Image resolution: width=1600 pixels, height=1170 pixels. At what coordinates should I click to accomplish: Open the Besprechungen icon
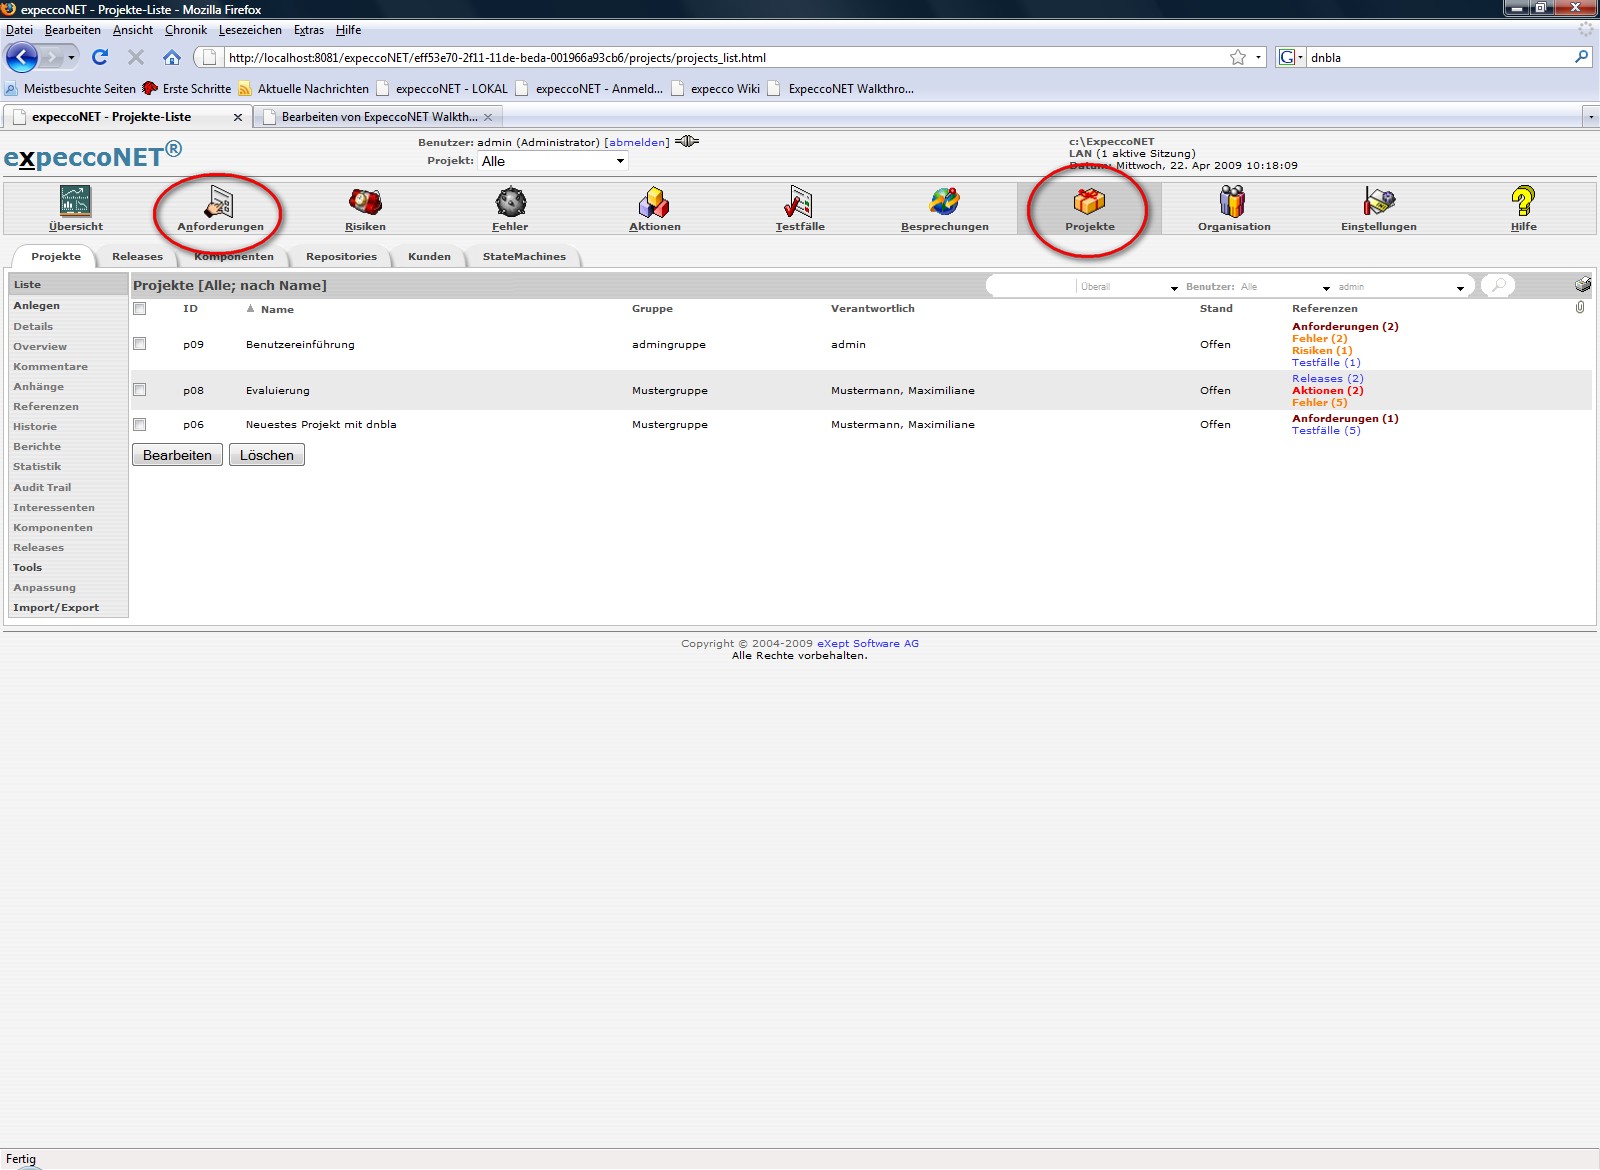[944, 202]
